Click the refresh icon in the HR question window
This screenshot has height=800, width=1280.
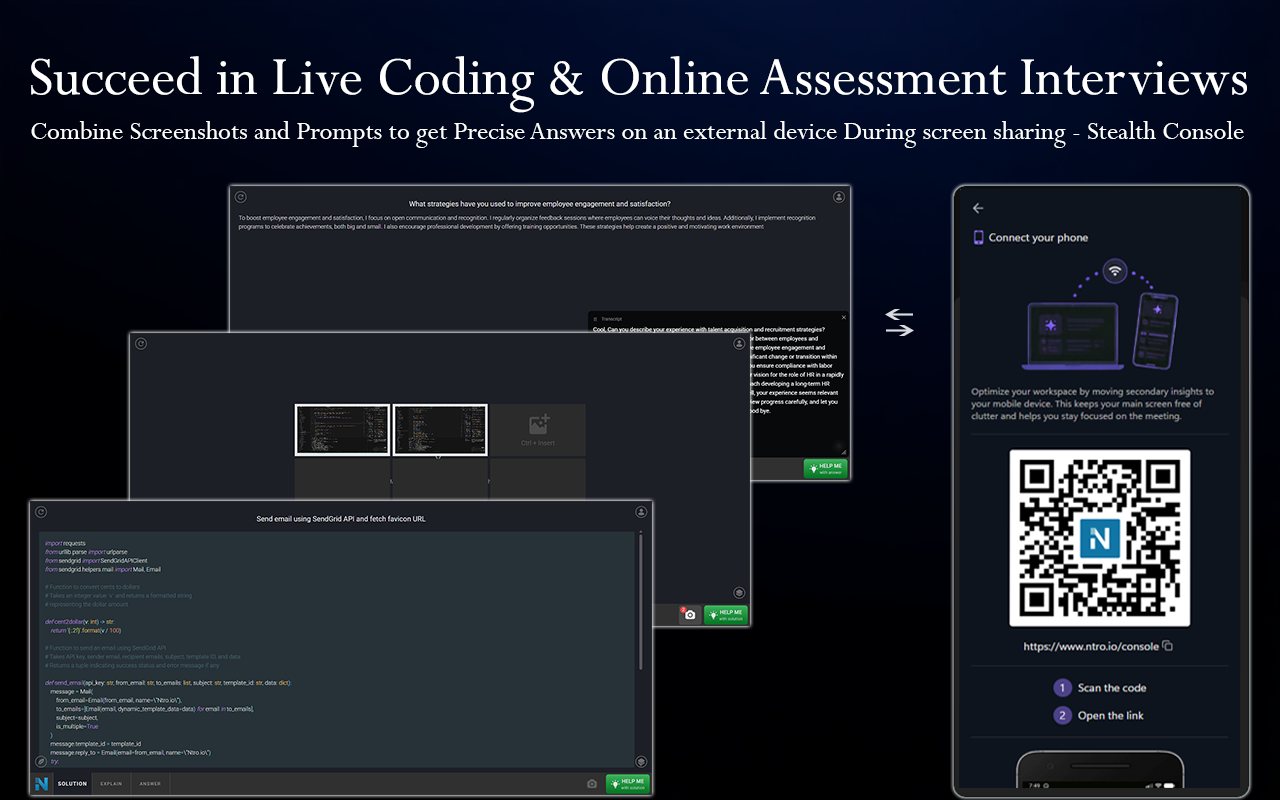(x=241, y=197)
